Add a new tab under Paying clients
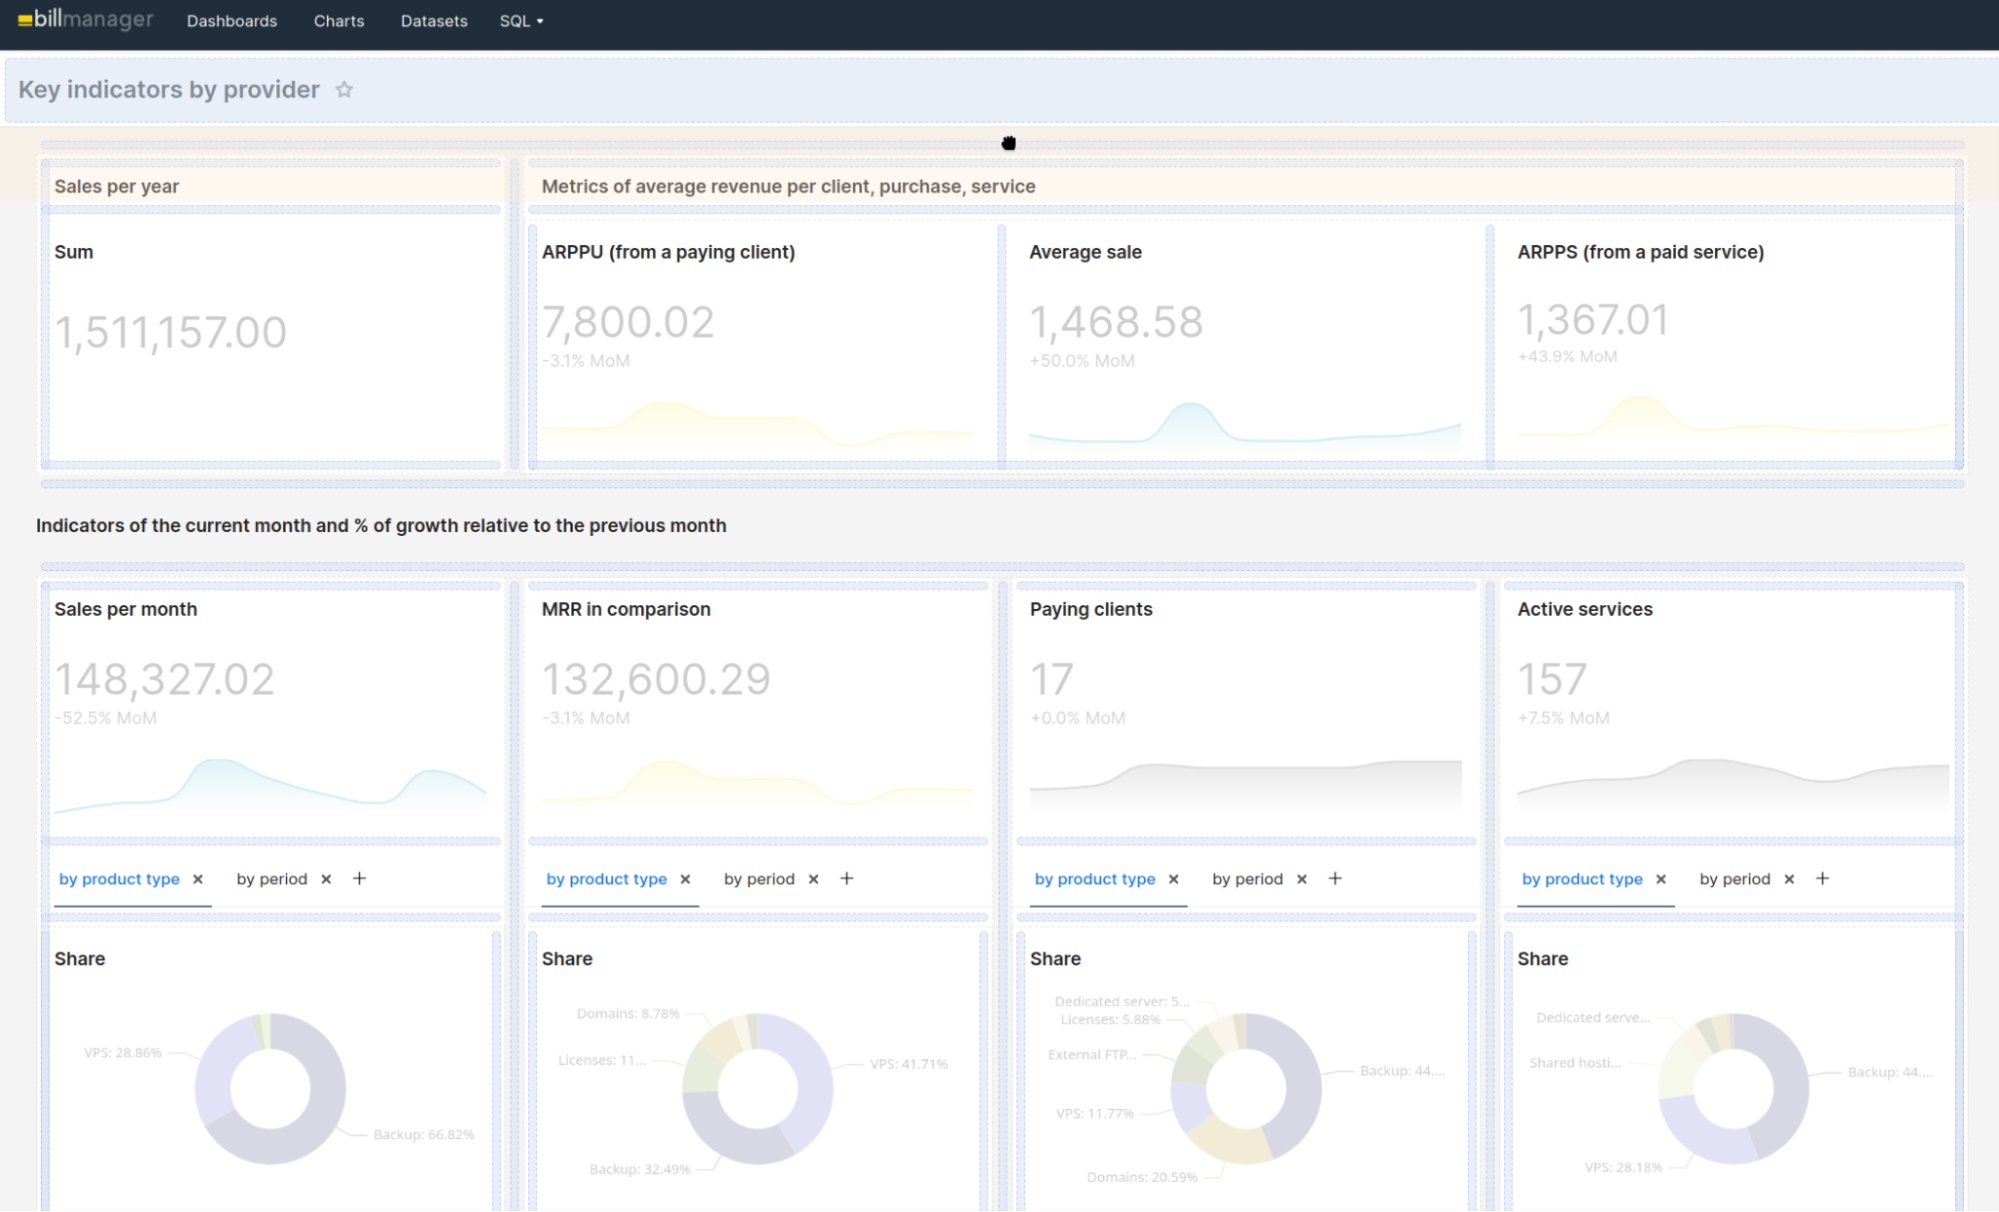Viewport: 1999px width, 1212px height. 1335,878
